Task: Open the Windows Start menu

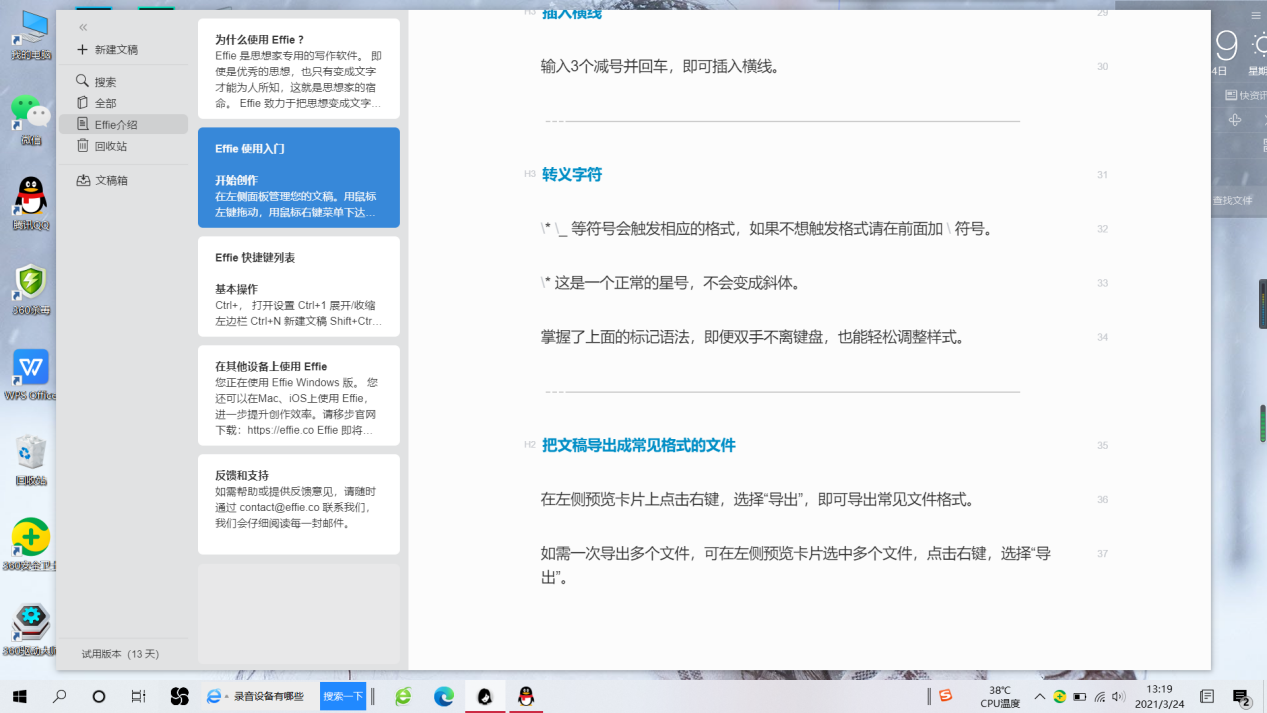Action: click(20, 696)
